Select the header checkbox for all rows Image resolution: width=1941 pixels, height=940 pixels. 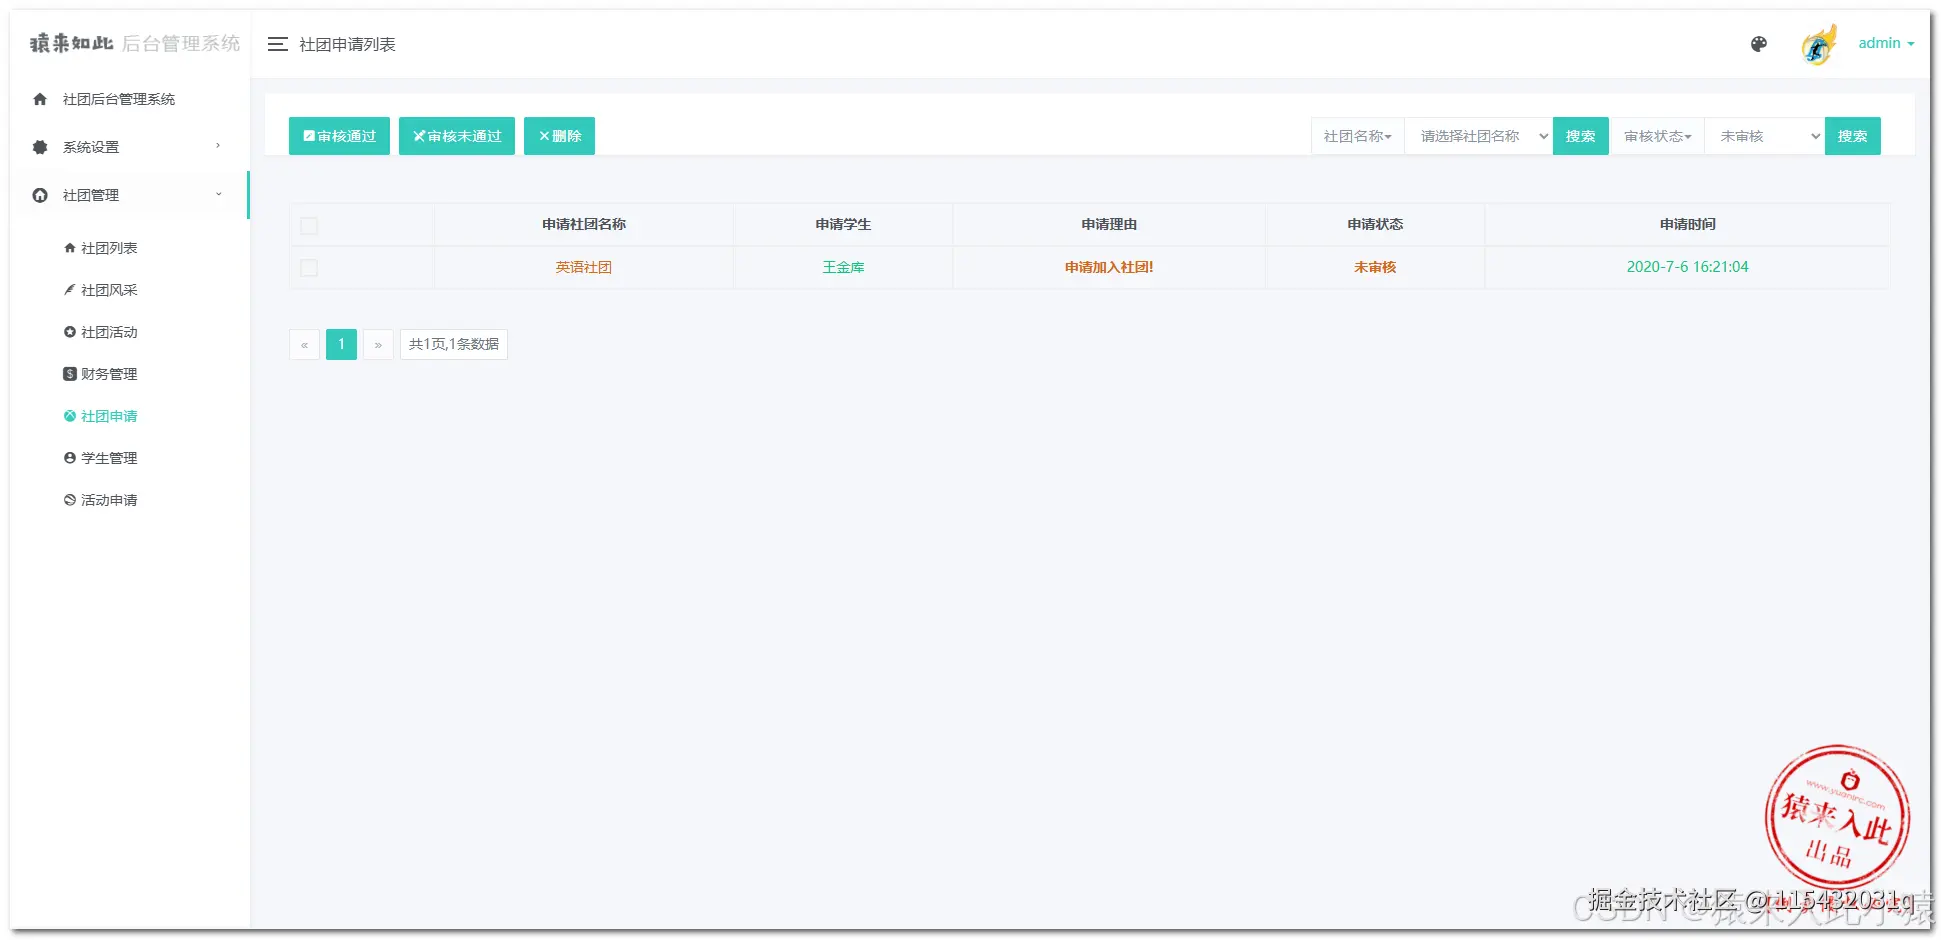(x=309, y=226)
